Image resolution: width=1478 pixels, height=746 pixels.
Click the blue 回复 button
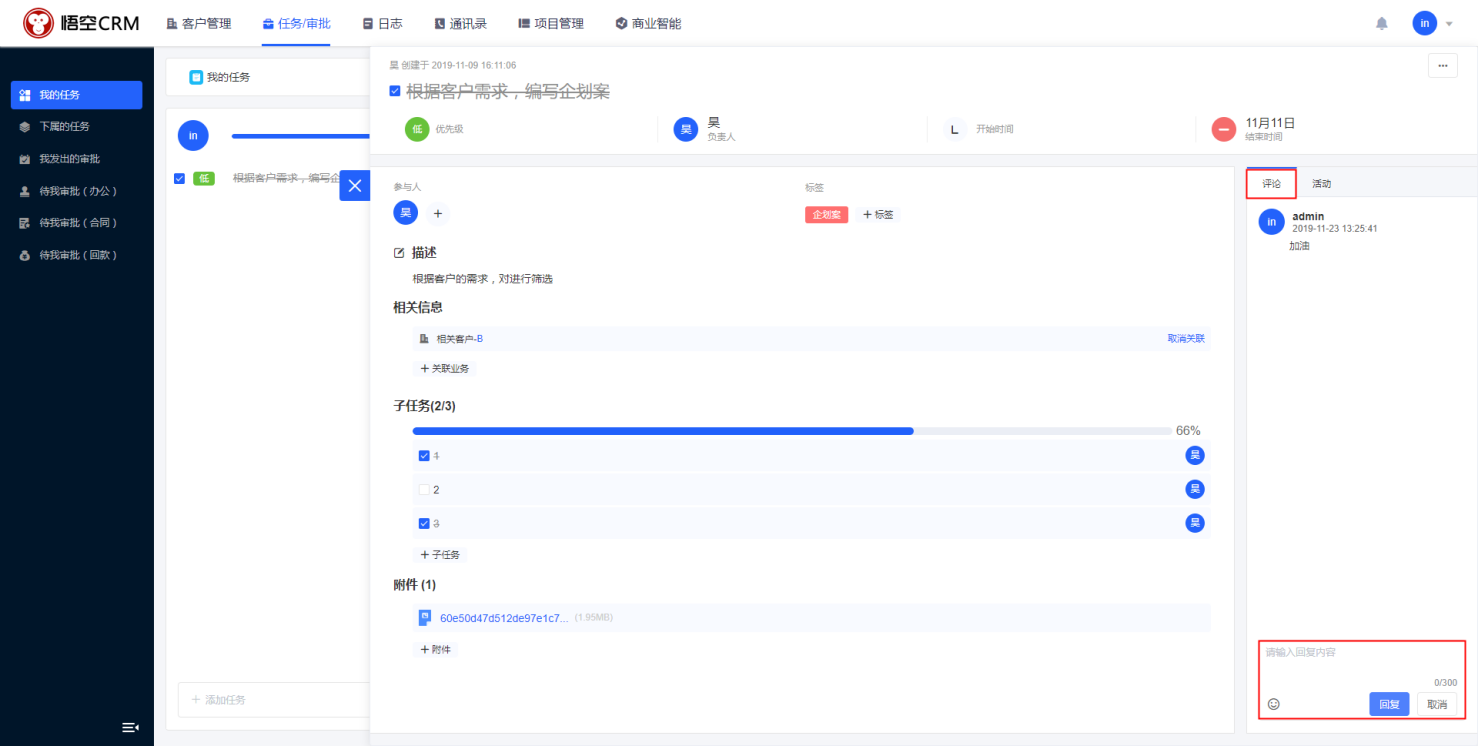(1389, 704)
